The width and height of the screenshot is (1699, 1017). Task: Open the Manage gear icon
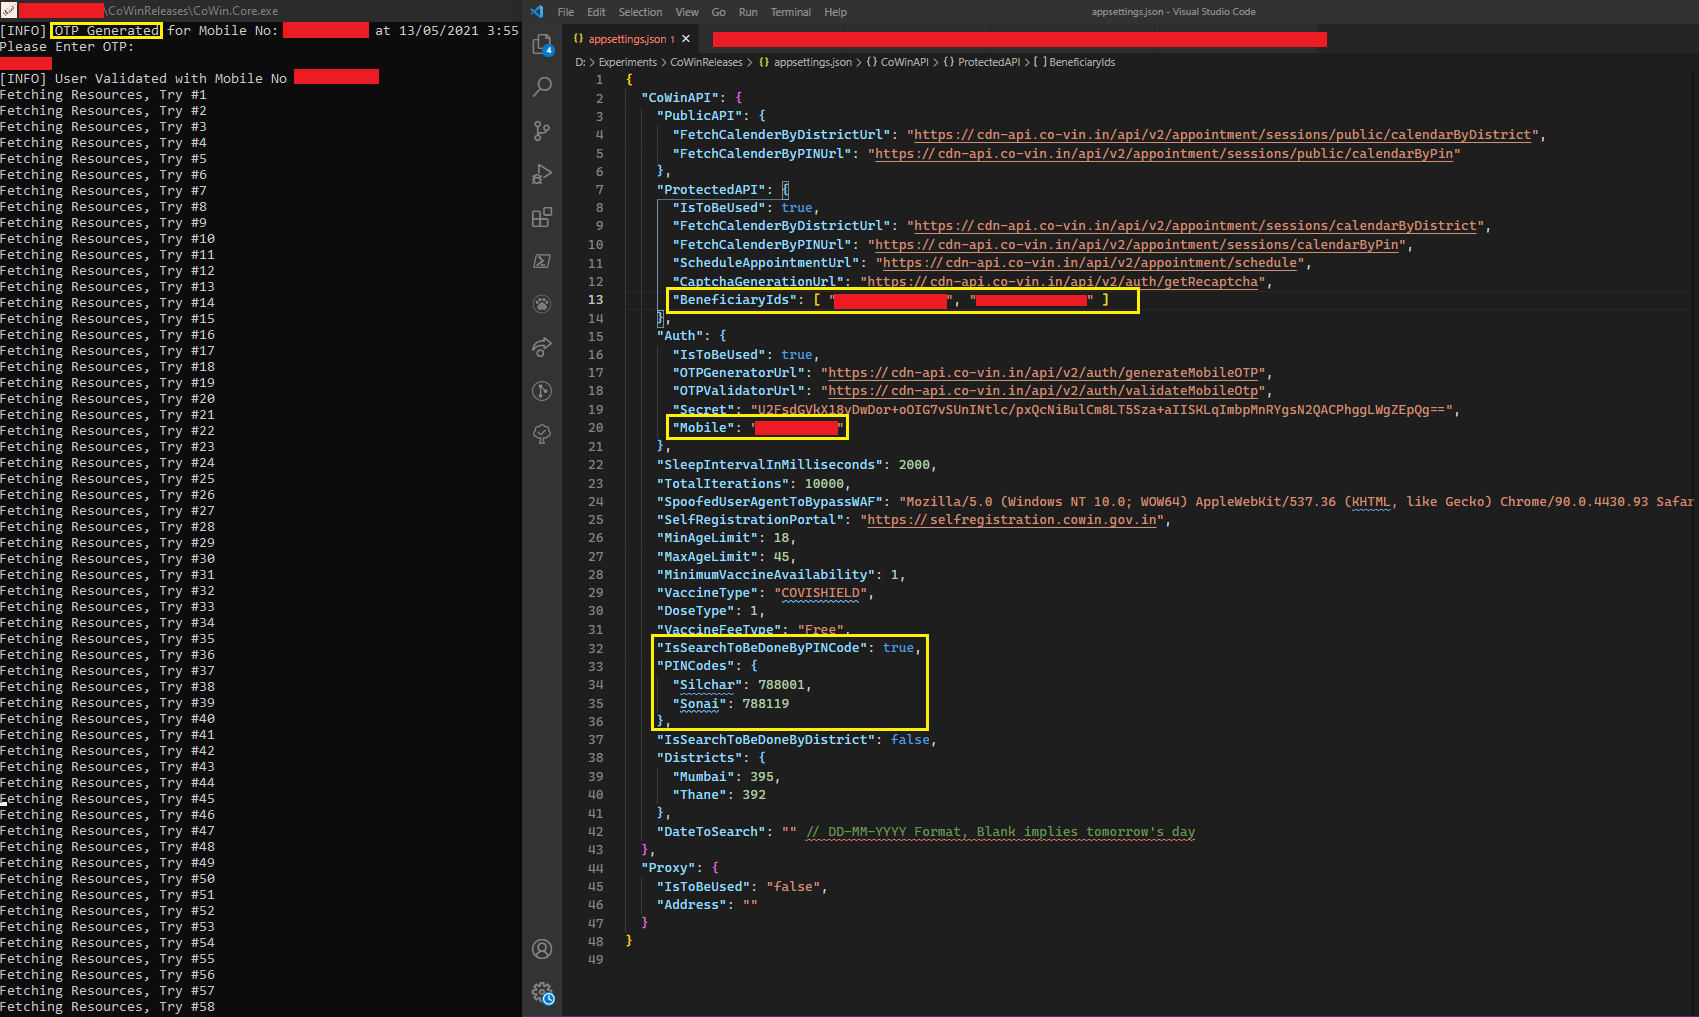click(x=542, y=993)
